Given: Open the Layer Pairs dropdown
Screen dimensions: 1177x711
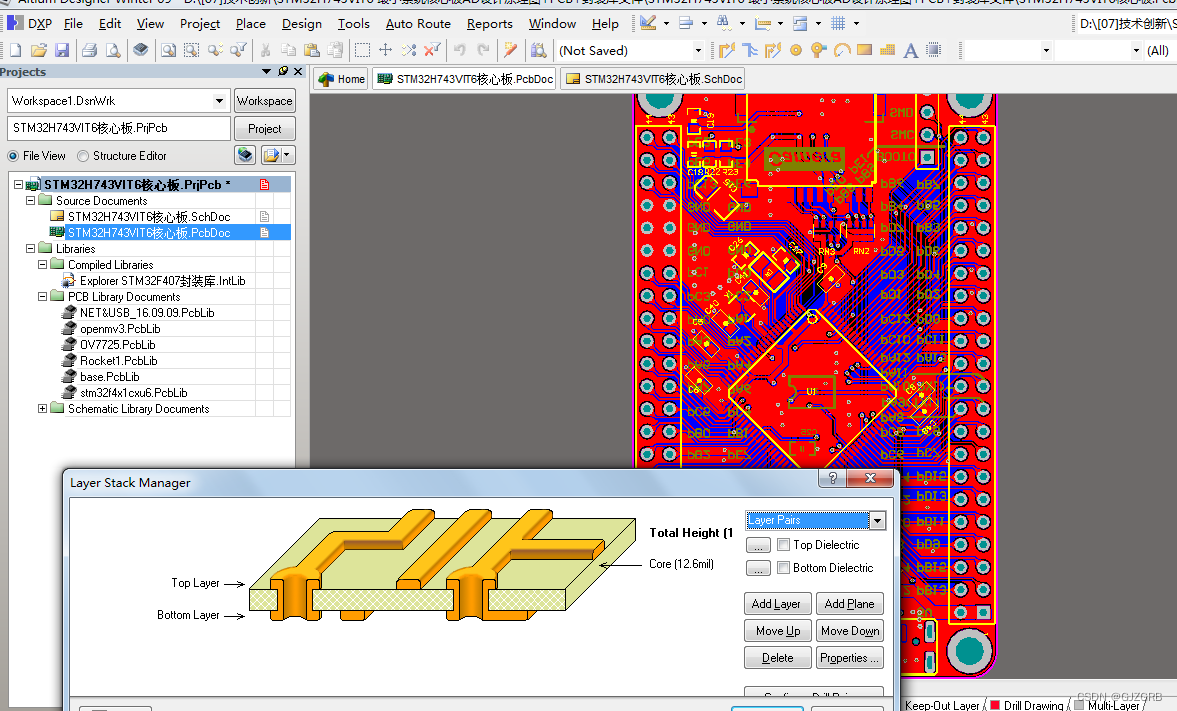Looking at the screenshot, I should click(x=877, y=520).
